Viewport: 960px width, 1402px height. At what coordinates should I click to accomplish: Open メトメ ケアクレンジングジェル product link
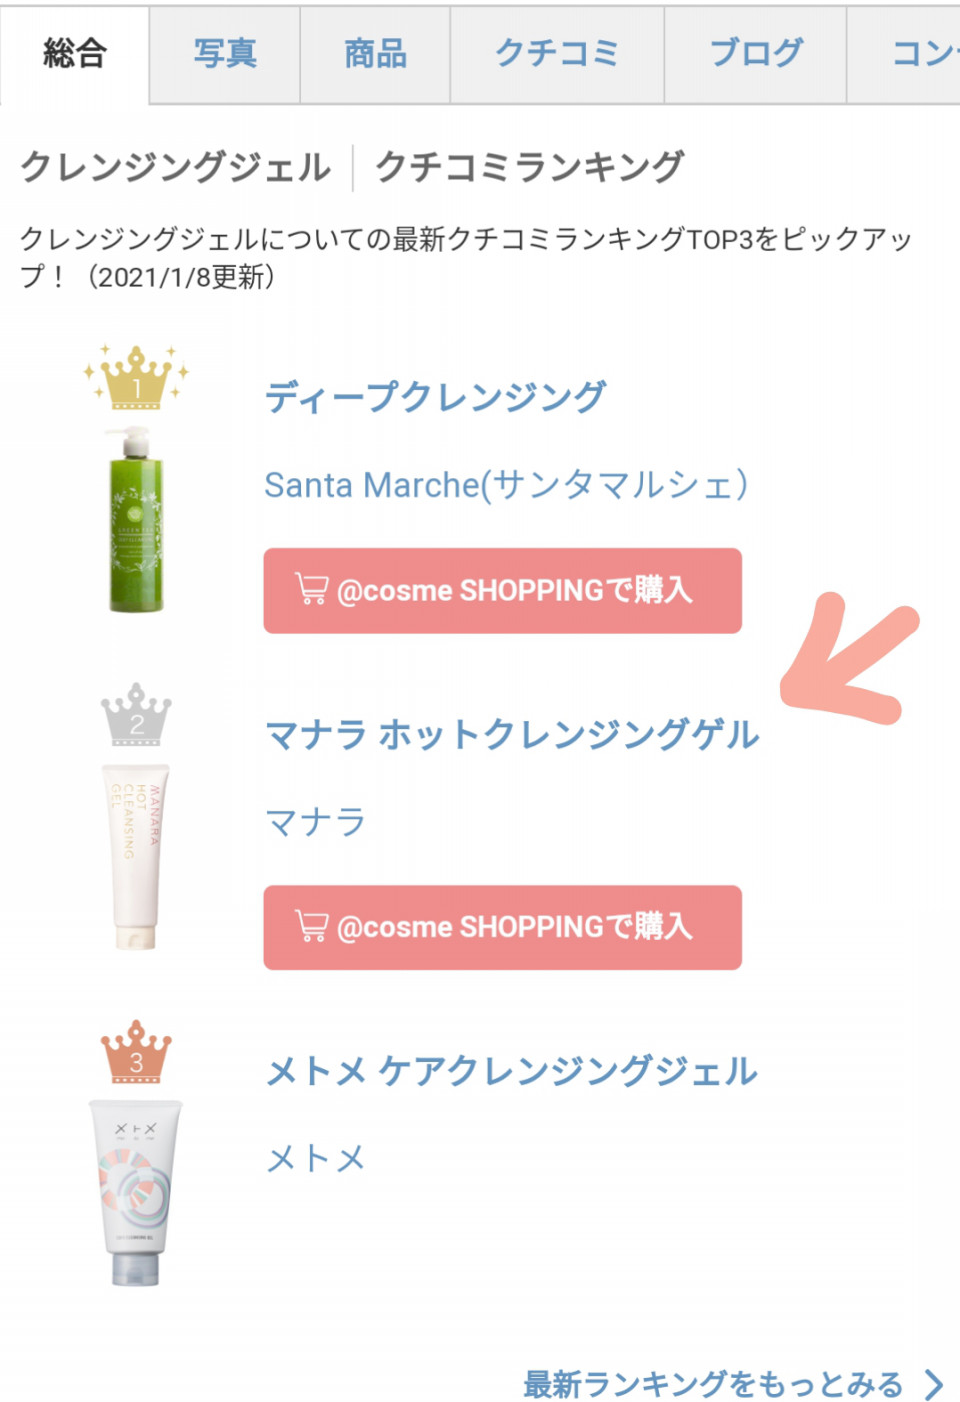click(512, 1071)
